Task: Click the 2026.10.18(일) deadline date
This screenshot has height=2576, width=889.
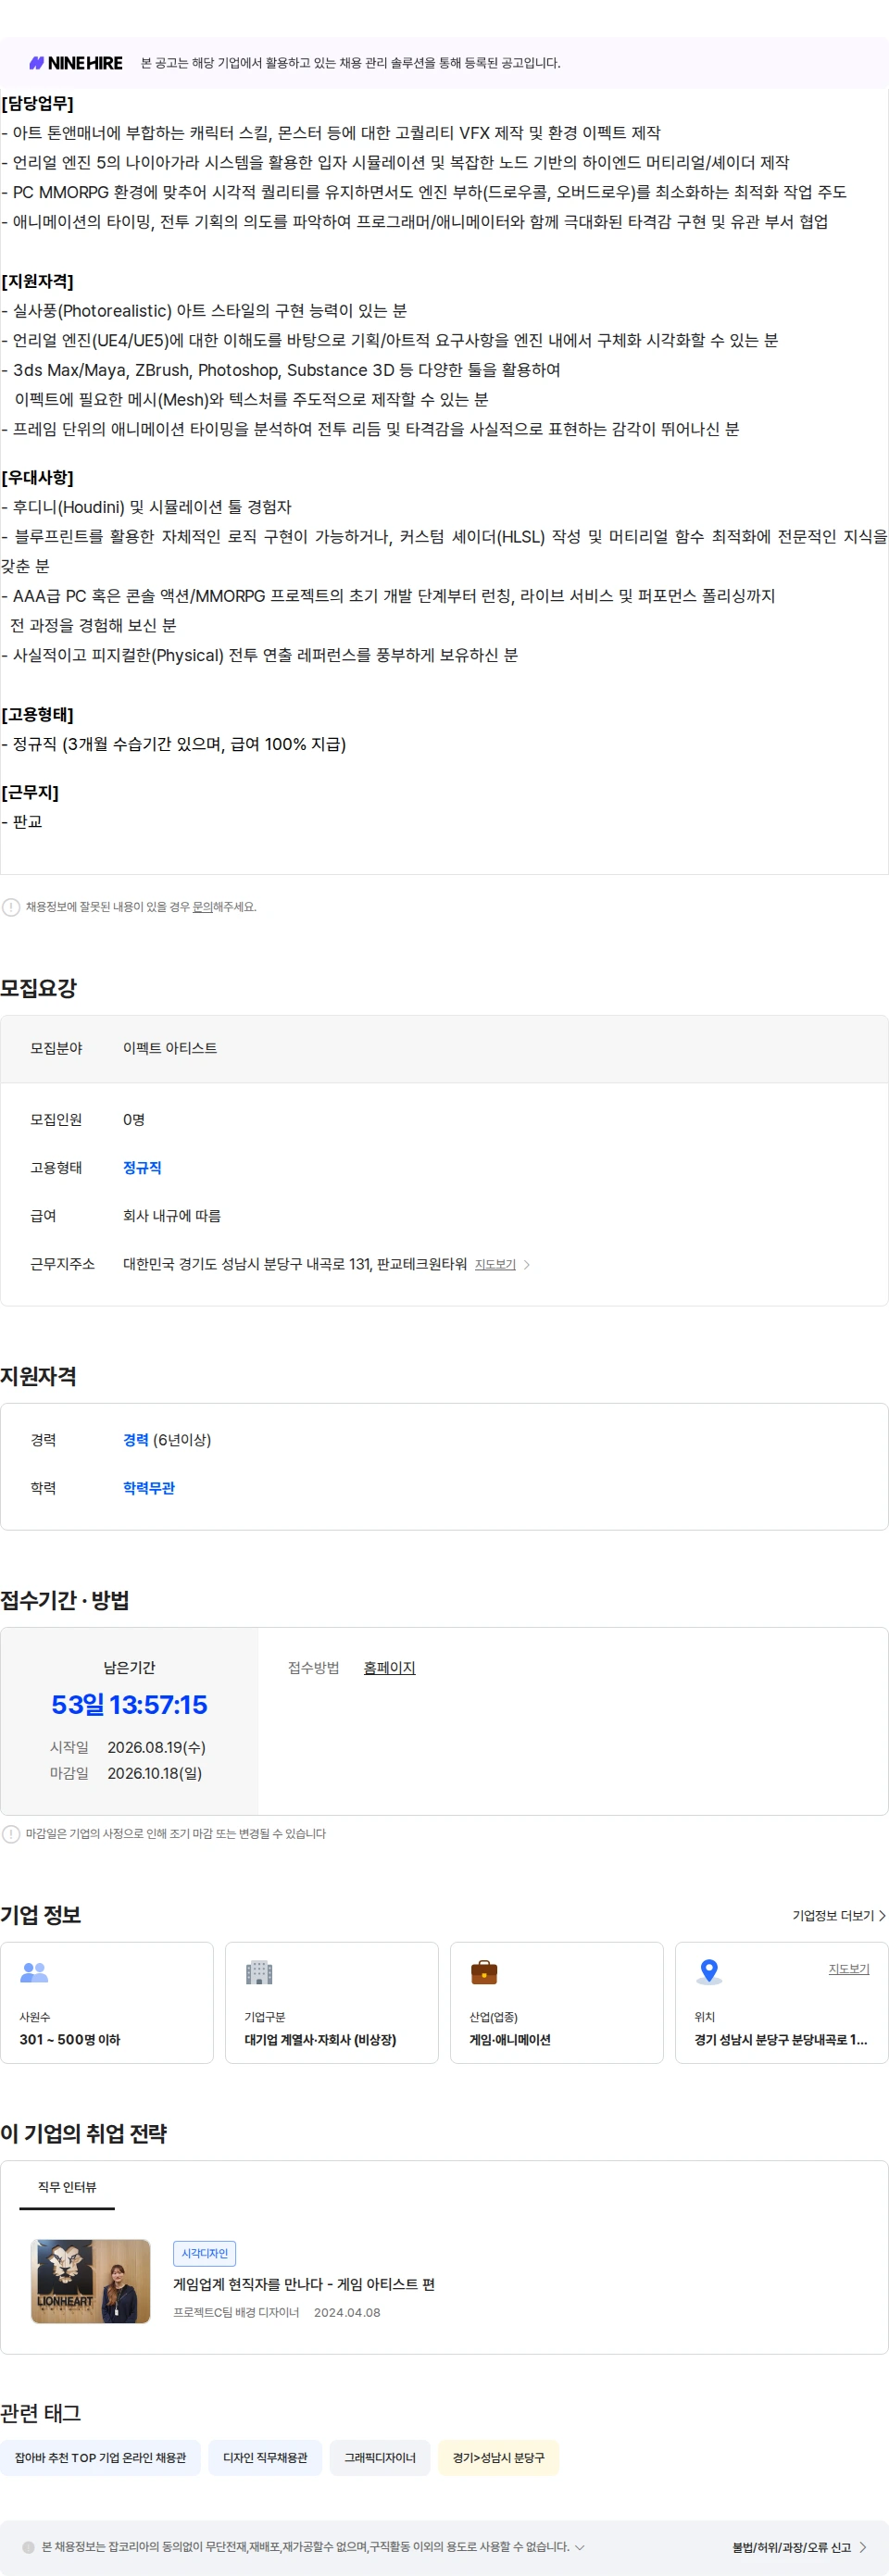Action: coord(155,1773)
